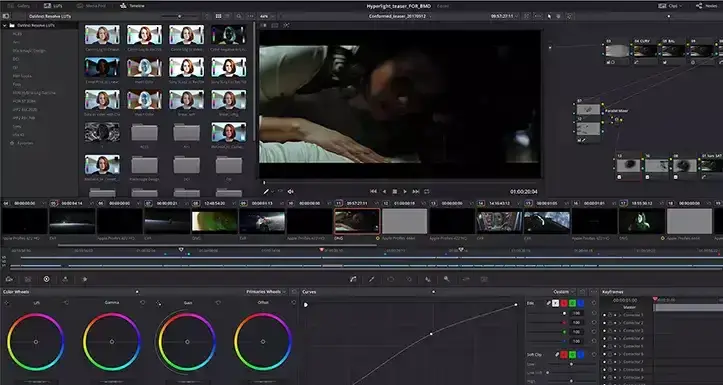Mute the viewer audio
723x385 pixels.
coord(290,191)
